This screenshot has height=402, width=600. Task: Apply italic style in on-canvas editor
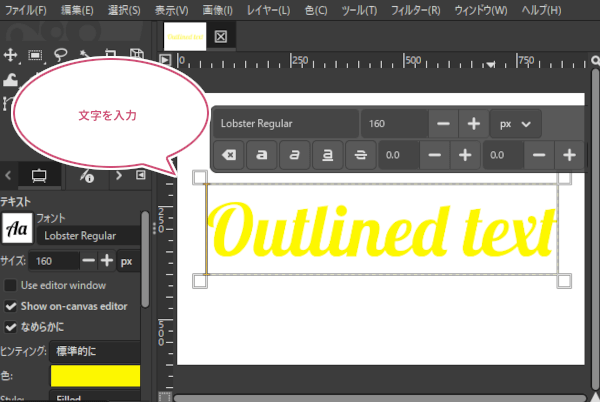293,155
